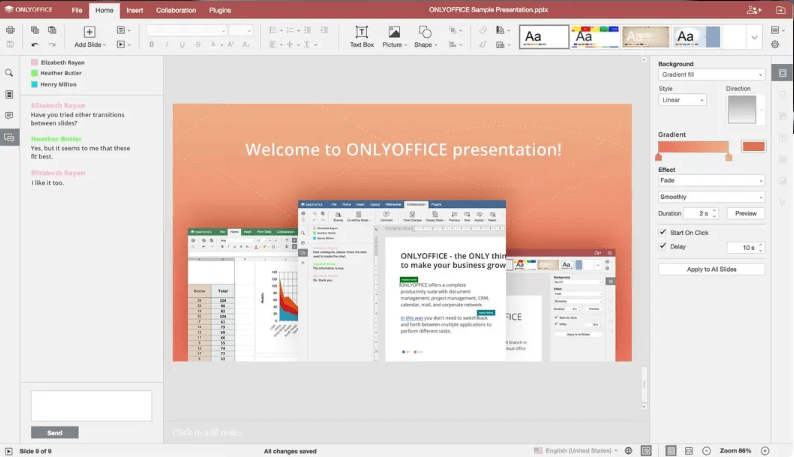Click the zoom in button in status bar
This screenshot has width=794, height=457.
[x=765, y=451]
